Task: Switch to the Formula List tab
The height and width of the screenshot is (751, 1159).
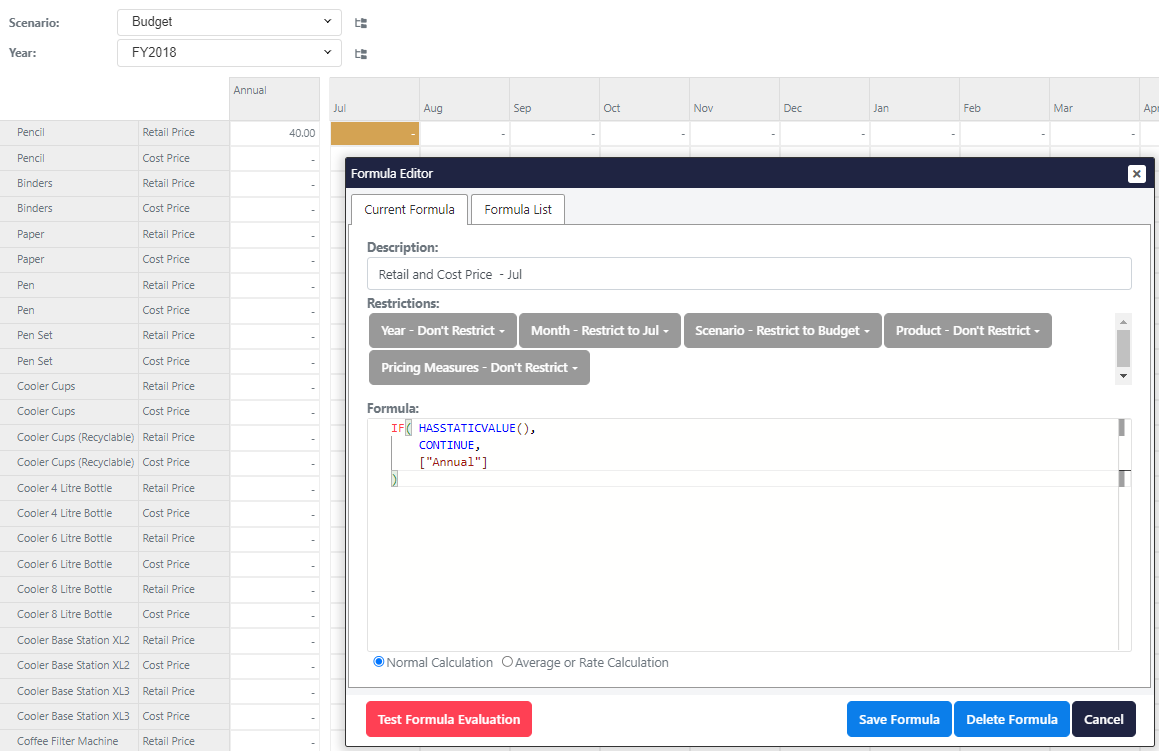Action: click(518, 210)
